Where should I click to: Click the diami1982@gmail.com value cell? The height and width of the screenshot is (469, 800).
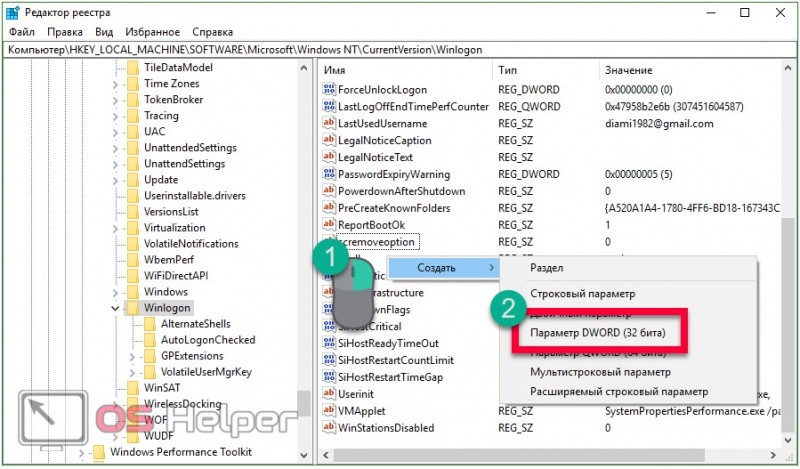659,124
